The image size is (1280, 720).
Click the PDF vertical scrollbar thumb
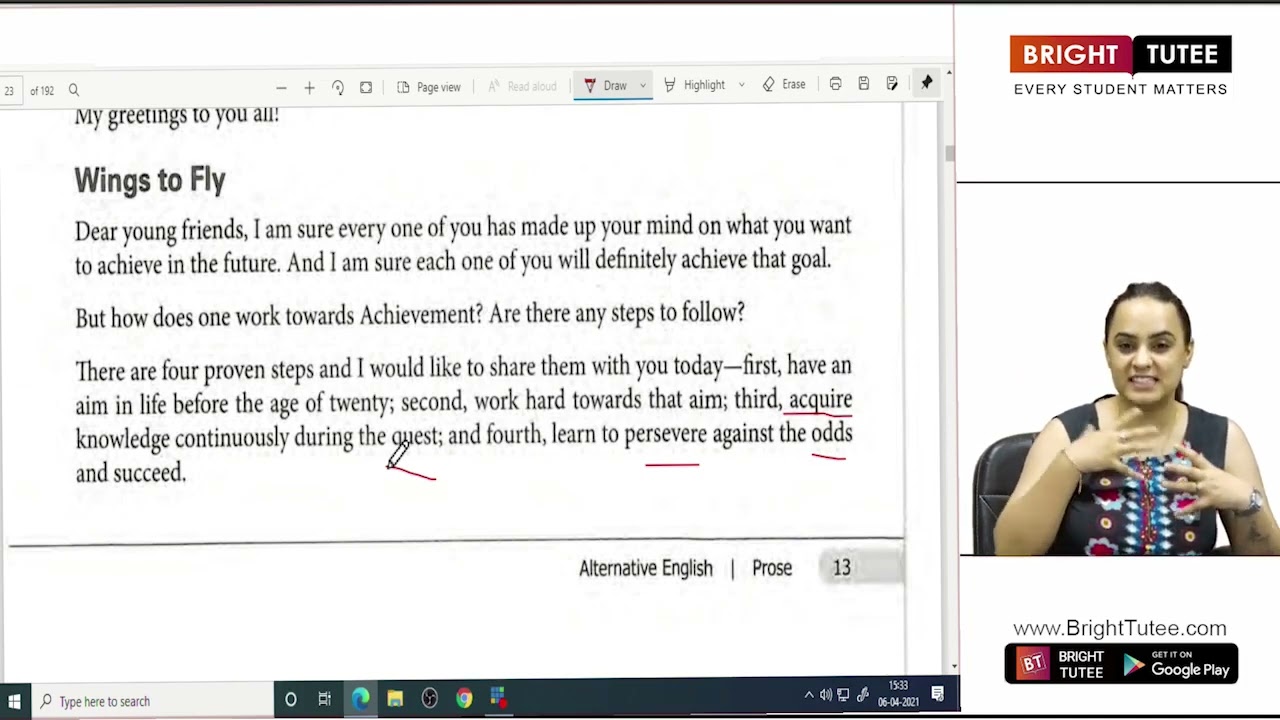(x=949, y=153)
